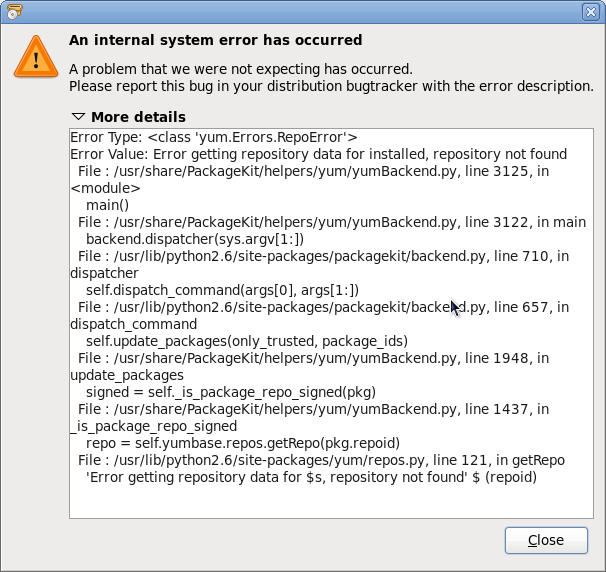Click the final 'Error getting repository data for $s' line
Image resolution: width=606 pixels, height=572 pixels.
click(x=311, y=477)
